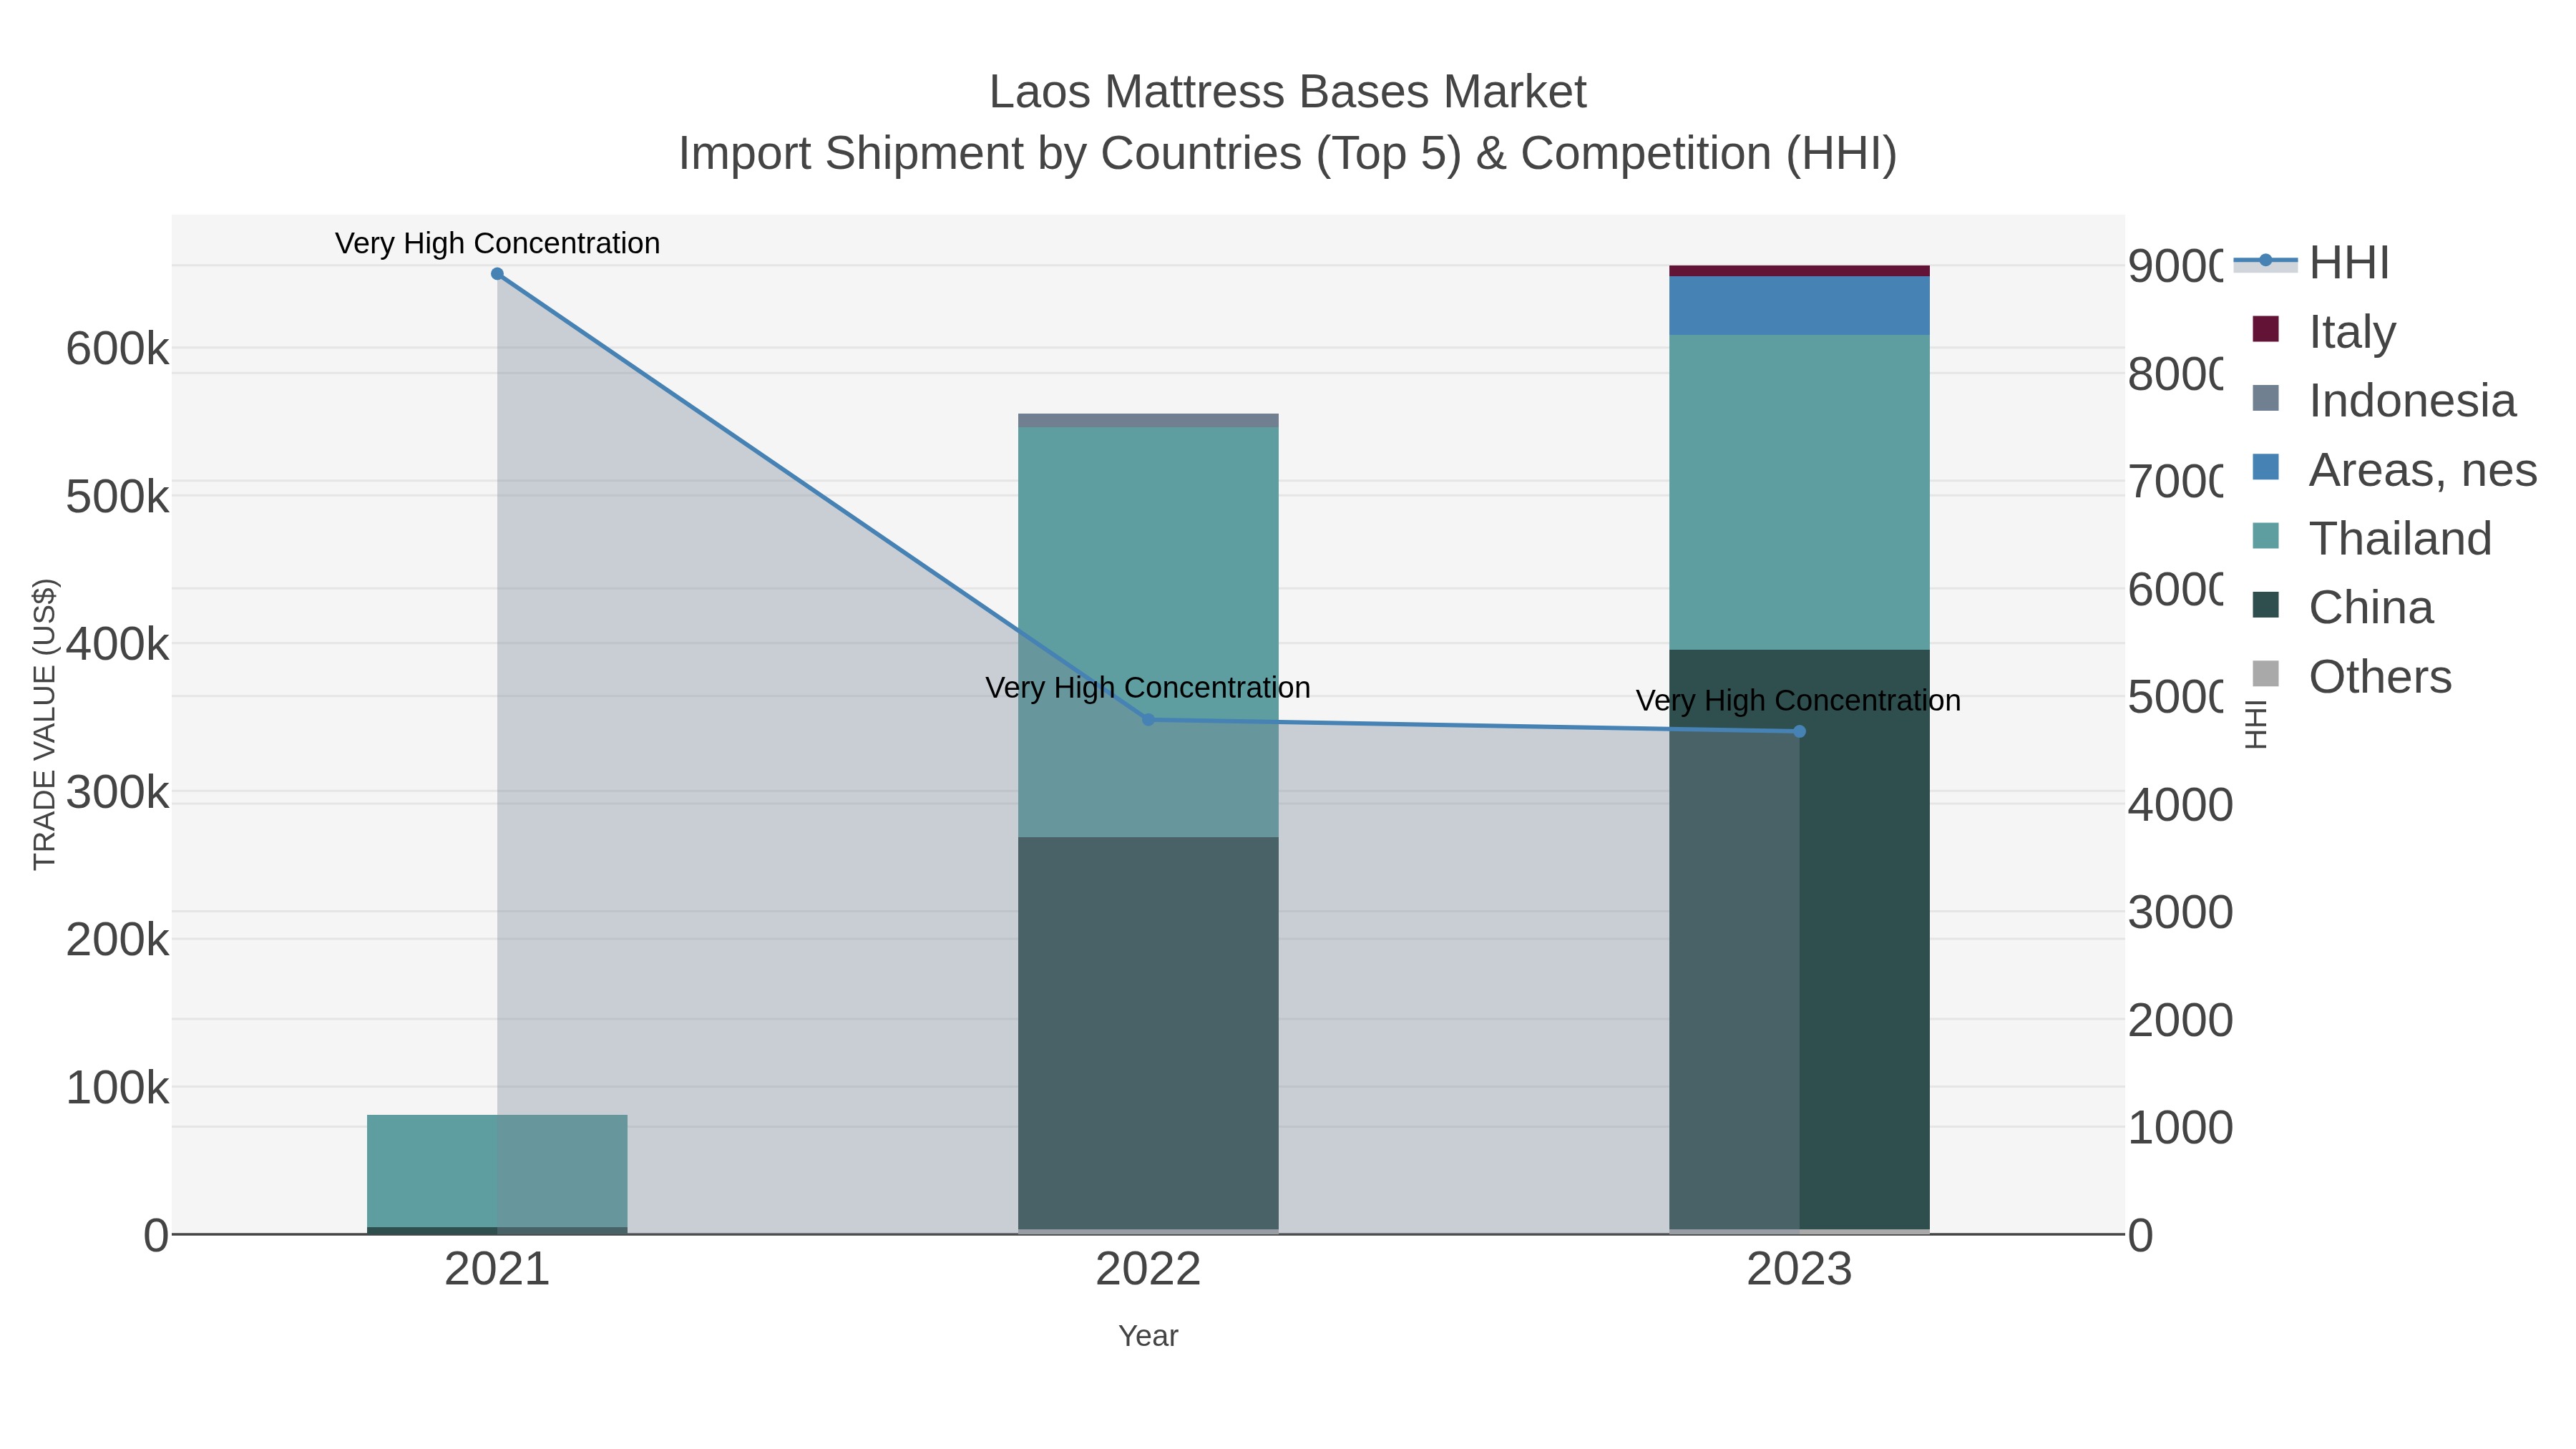This screenshot has height=1449, width=2576.
Task: Toggle the Italy legend entry
Action: click(2324, 332)
